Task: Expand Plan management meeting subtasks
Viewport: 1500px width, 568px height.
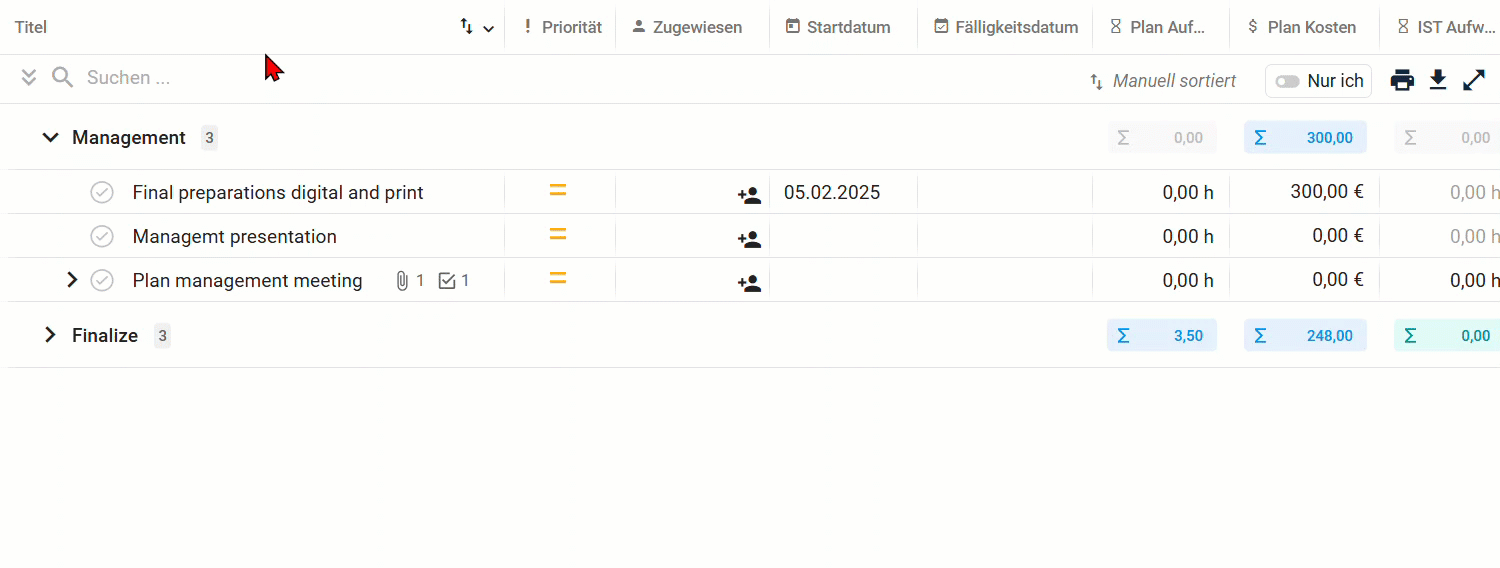Action: point(72,280)
